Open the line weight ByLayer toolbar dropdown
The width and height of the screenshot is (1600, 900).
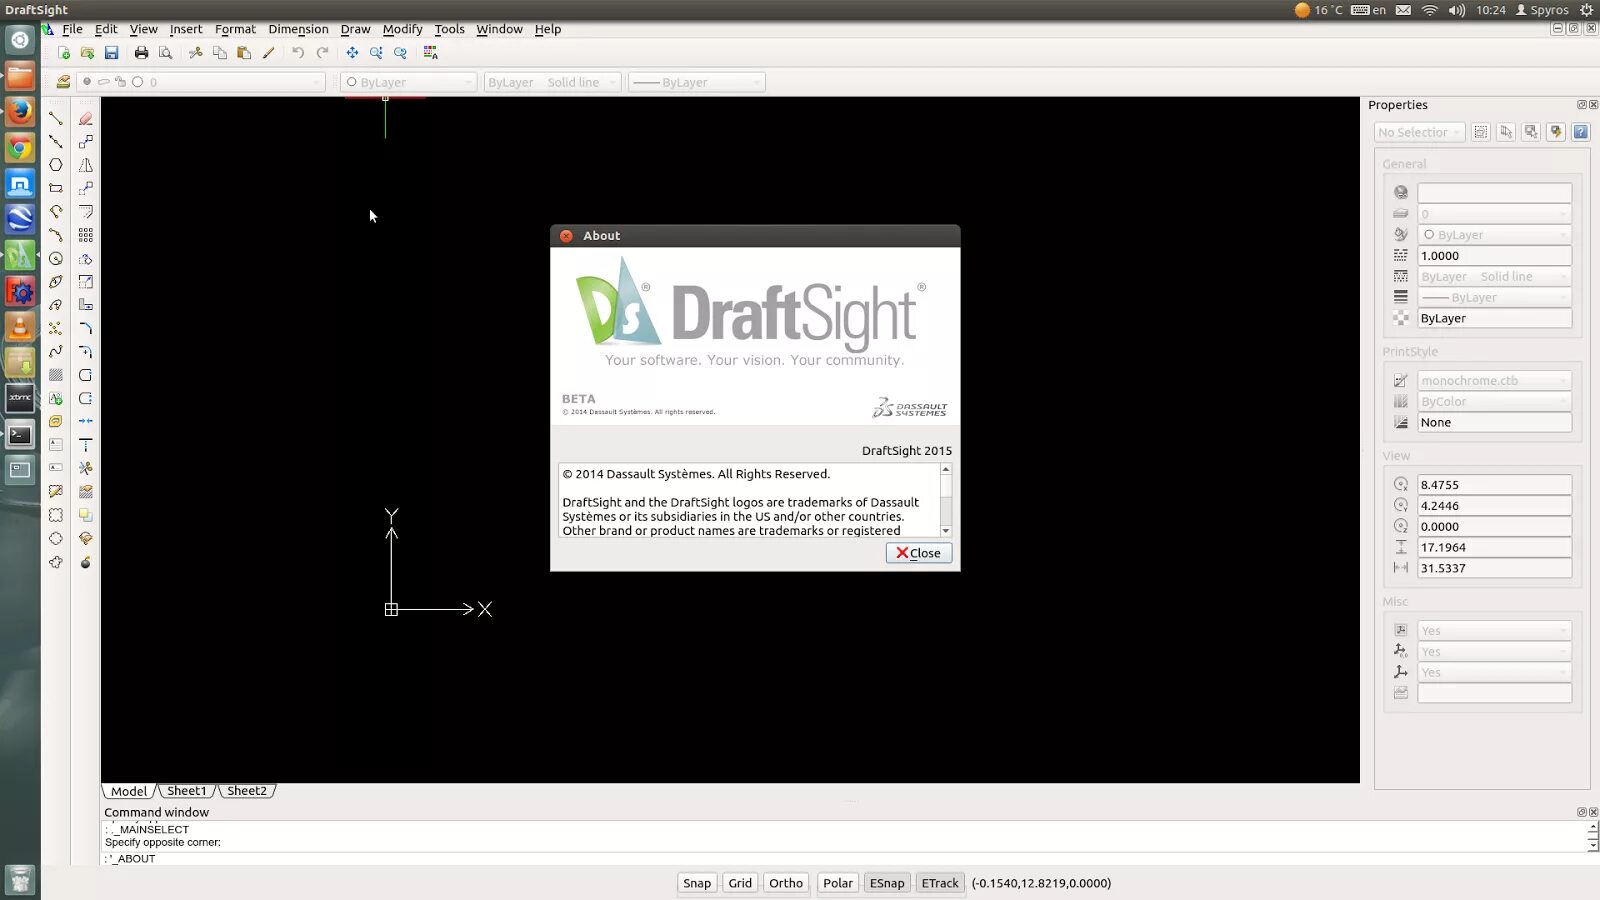click(x=697, y=82)
